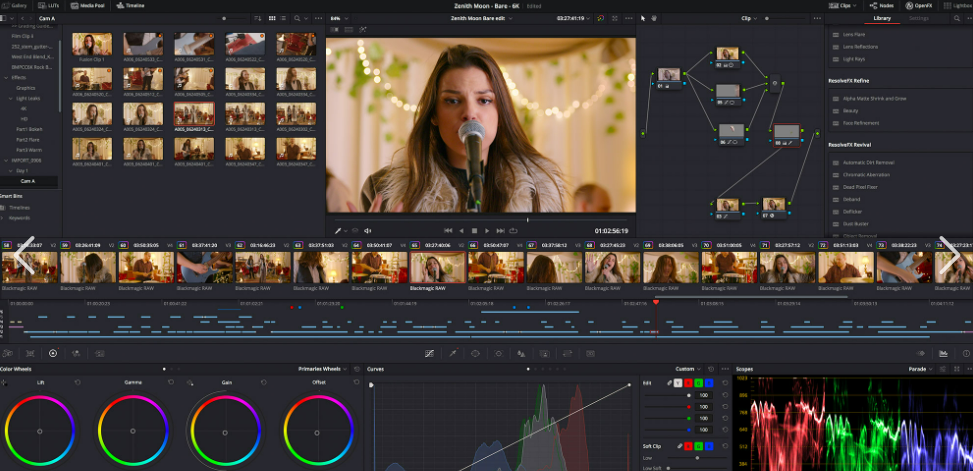This screenshot has width=973, height=471.
Task: Toggle viewer split-screen highlight wand icon
Action: (x=363, y=29)
